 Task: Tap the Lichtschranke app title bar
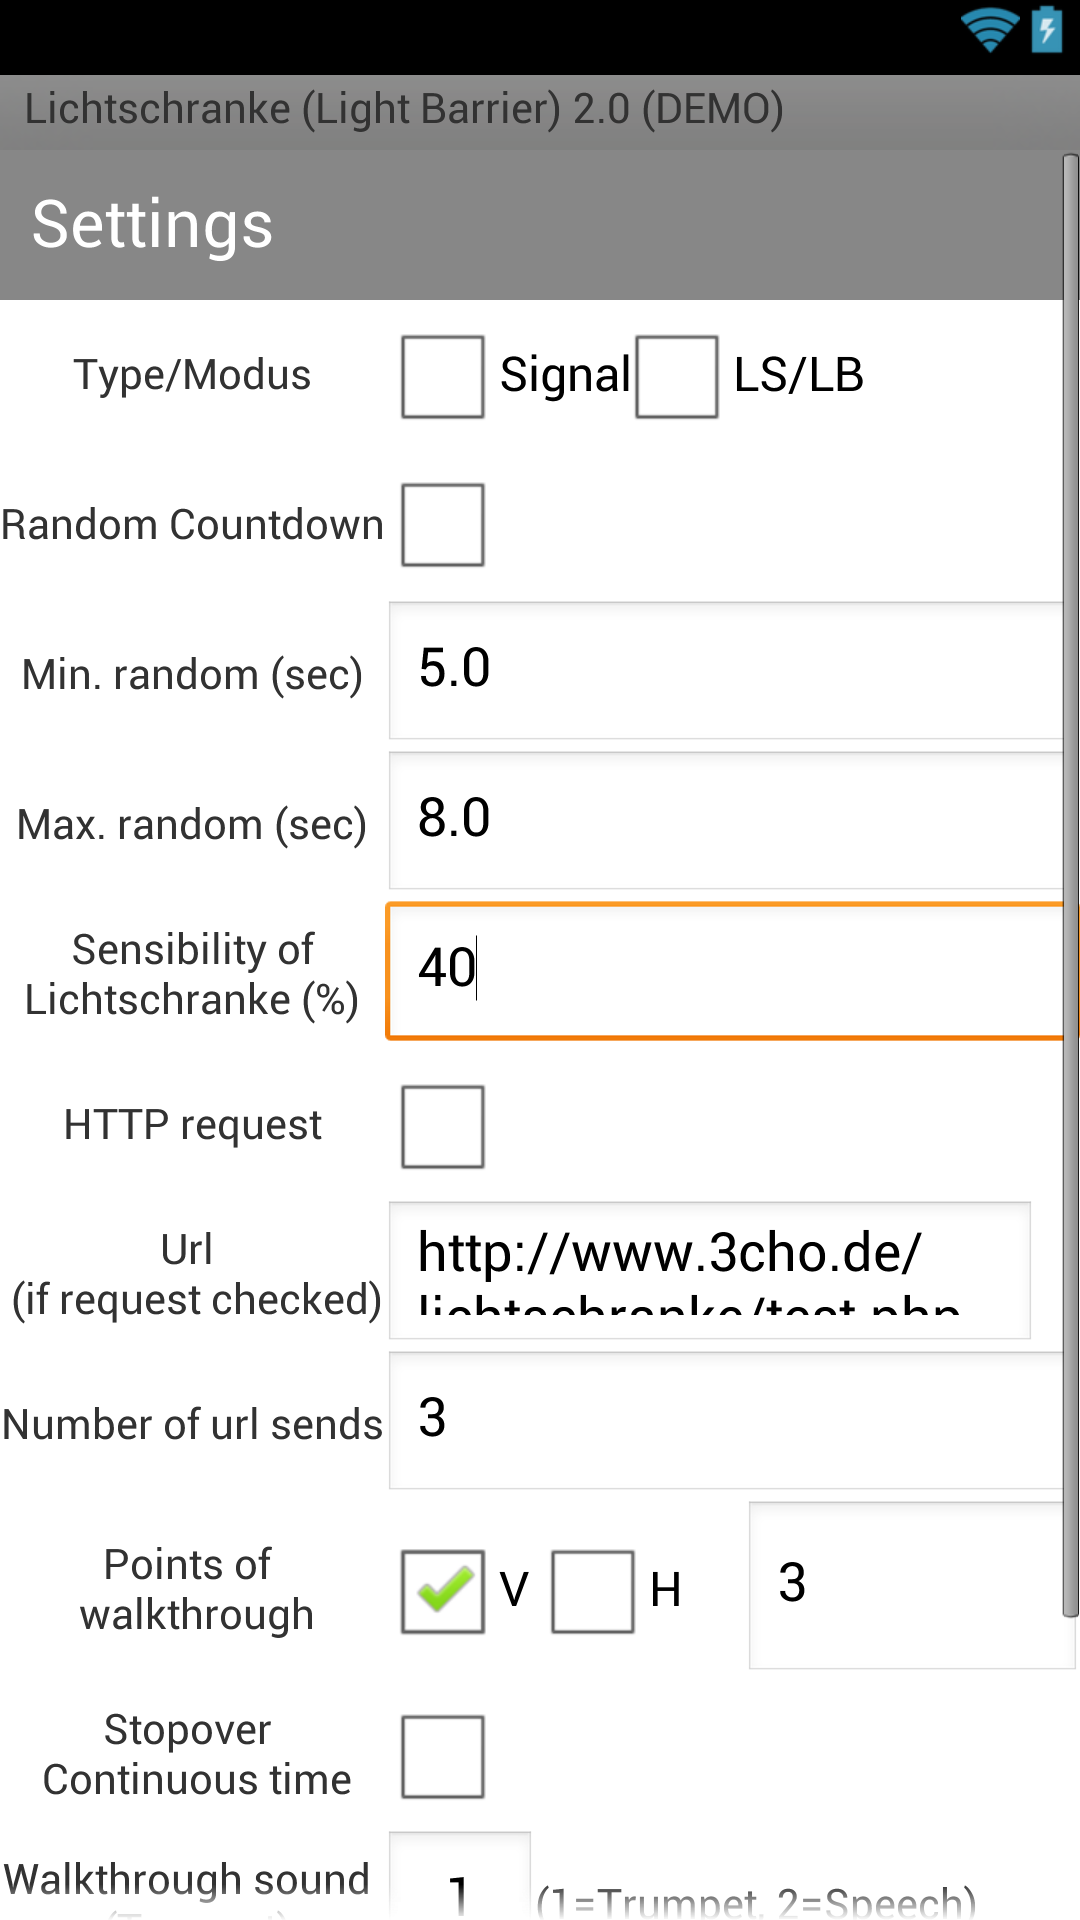[404, 109]
